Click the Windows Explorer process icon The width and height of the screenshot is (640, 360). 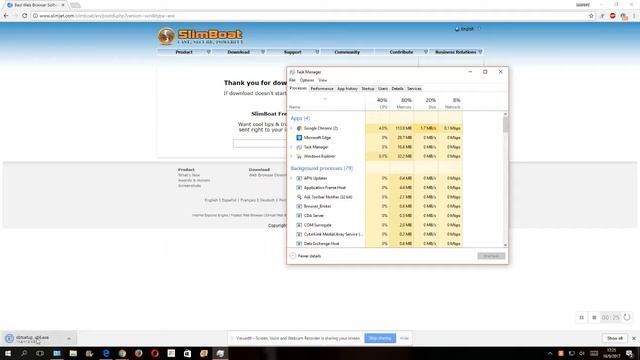299,156
